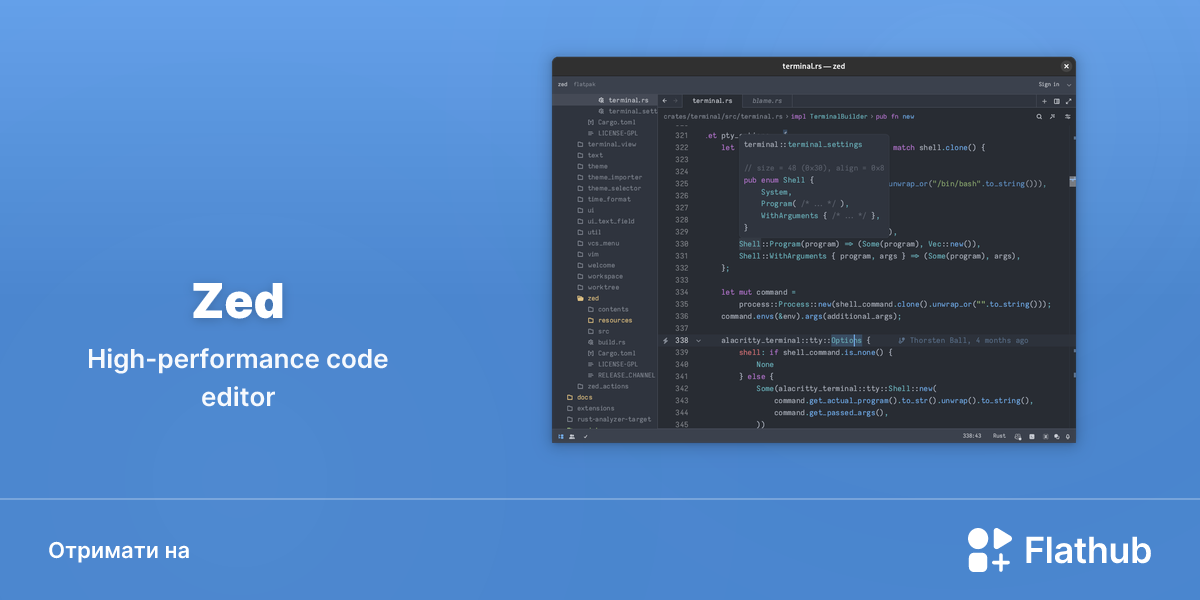The width and height of the screenshot is (1200, 600).
Task: Toggle the notifications bell icon
Action: click(1068, 436)
